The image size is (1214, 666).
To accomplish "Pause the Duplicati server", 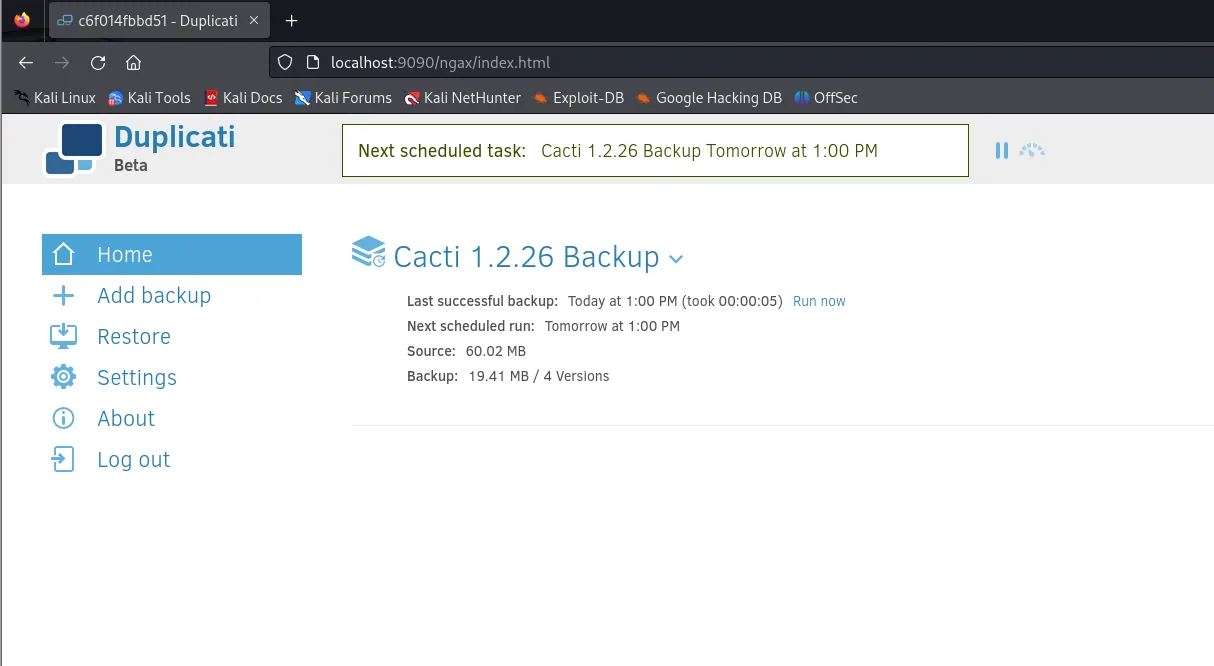I will point(1001,151).
